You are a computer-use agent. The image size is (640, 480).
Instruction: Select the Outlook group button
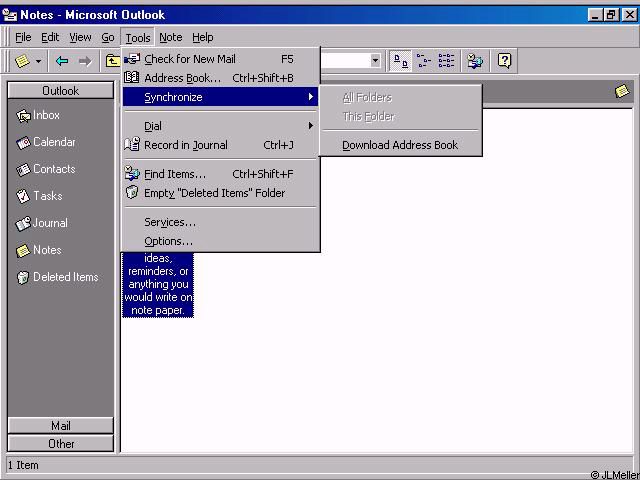point(61,91)
